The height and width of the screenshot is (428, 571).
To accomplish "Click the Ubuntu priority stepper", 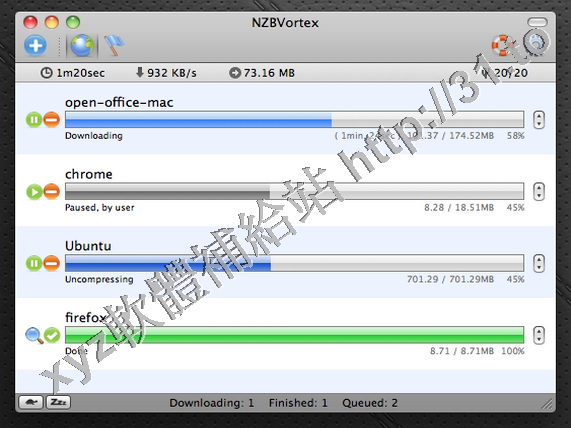I will click(x=539, y=263).
